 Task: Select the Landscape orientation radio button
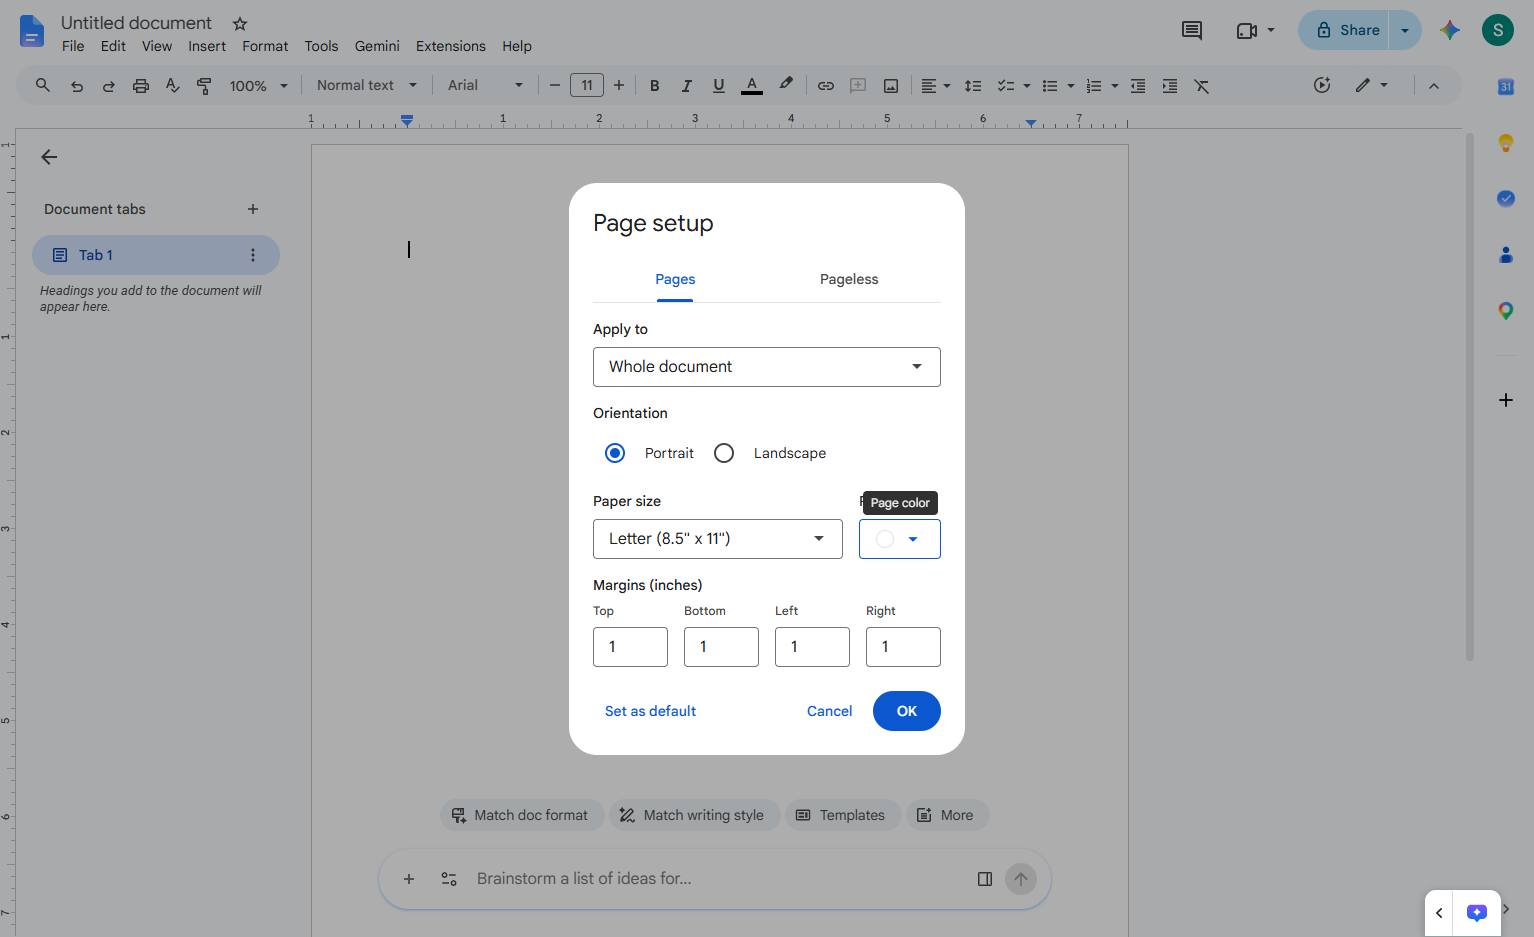tap(724, 453)
